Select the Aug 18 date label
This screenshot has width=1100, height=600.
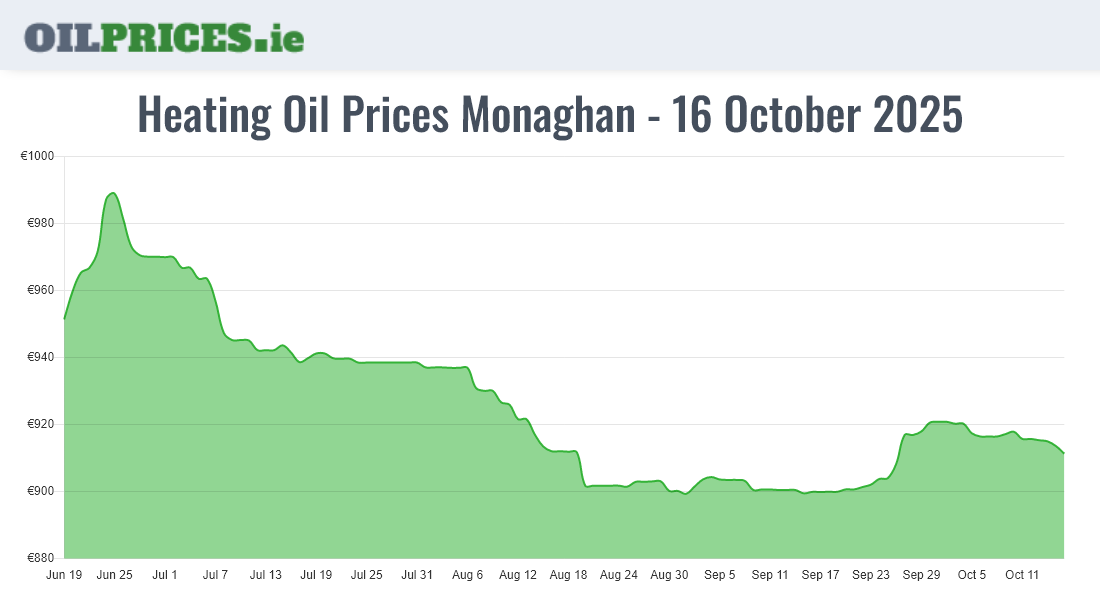coord(568,575)
